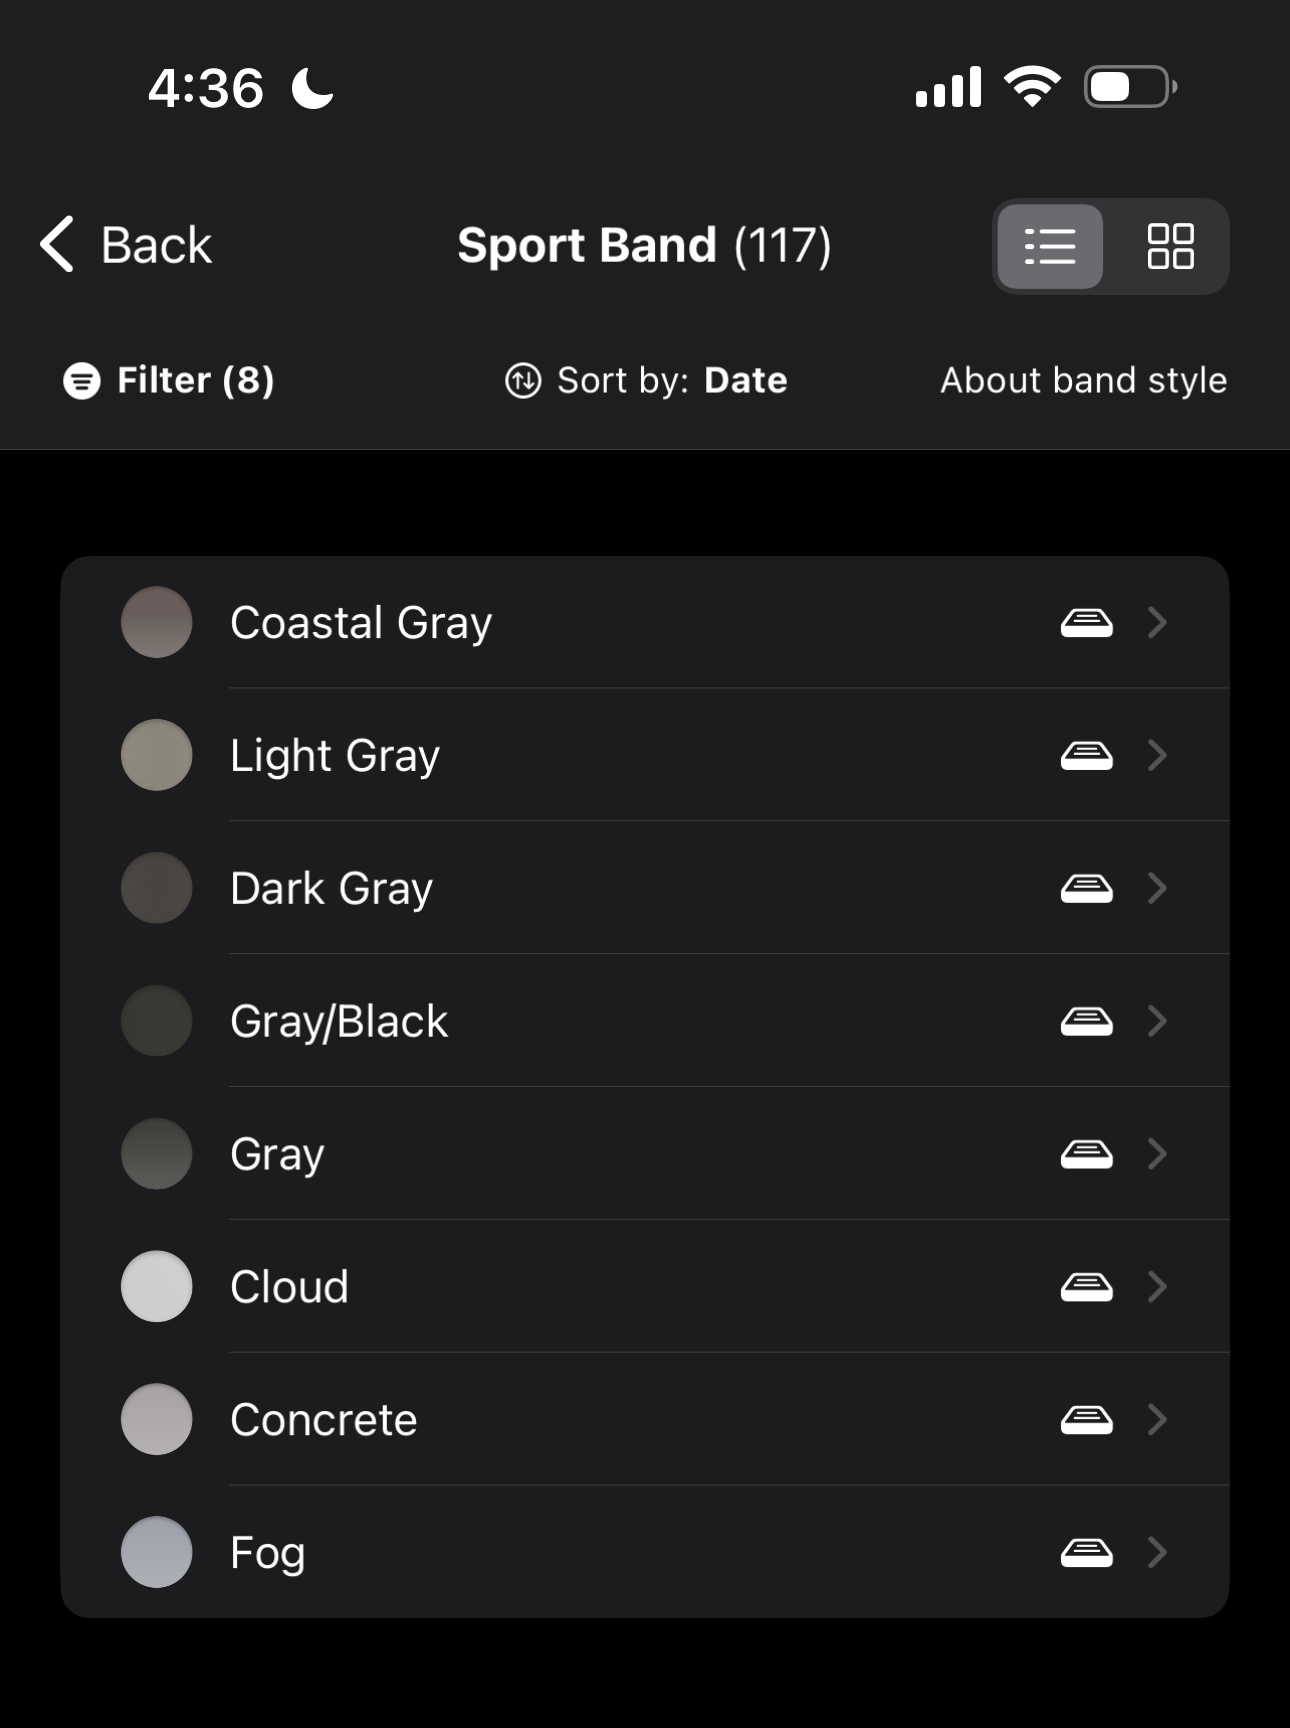Screen dimensions: 1290x1728
Task: Open the Fog band entry
Action: (x=268, y=1552)
